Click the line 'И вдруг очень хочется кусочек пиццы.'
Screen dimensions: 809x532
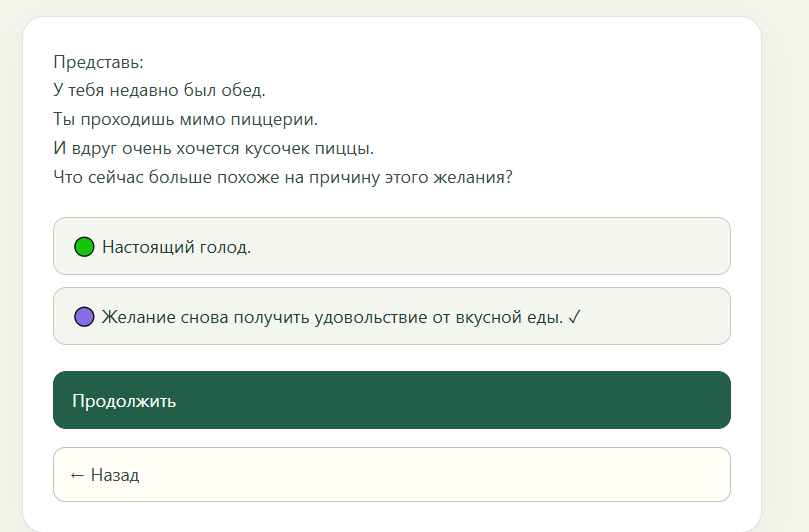pos(213,148)
